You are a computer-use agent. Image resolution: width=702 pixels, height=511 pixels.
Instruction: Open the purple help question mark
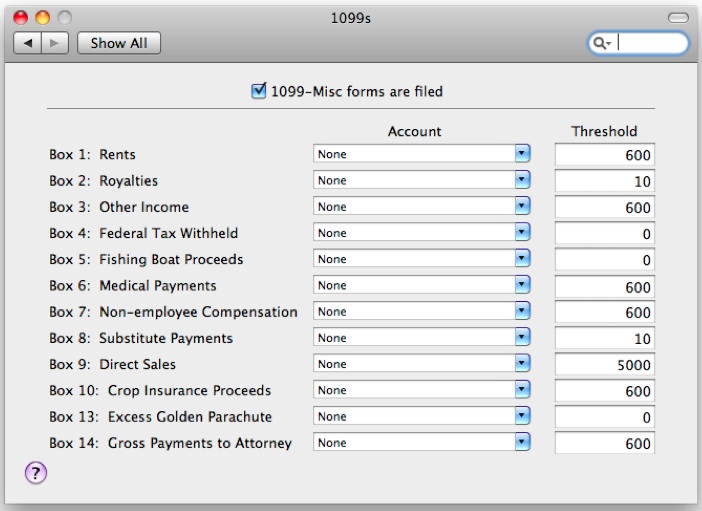click(36, 473)
